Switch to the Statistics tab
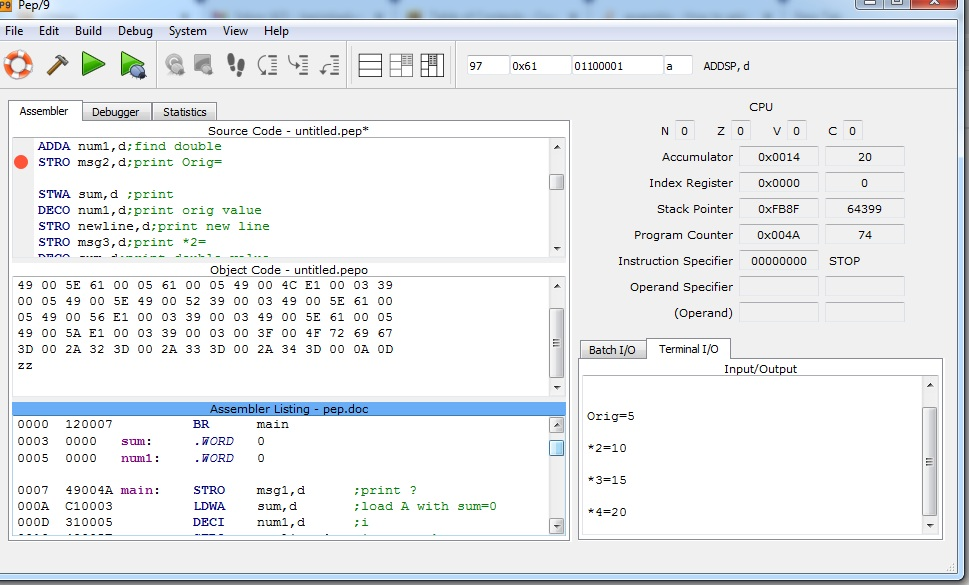 184,111
